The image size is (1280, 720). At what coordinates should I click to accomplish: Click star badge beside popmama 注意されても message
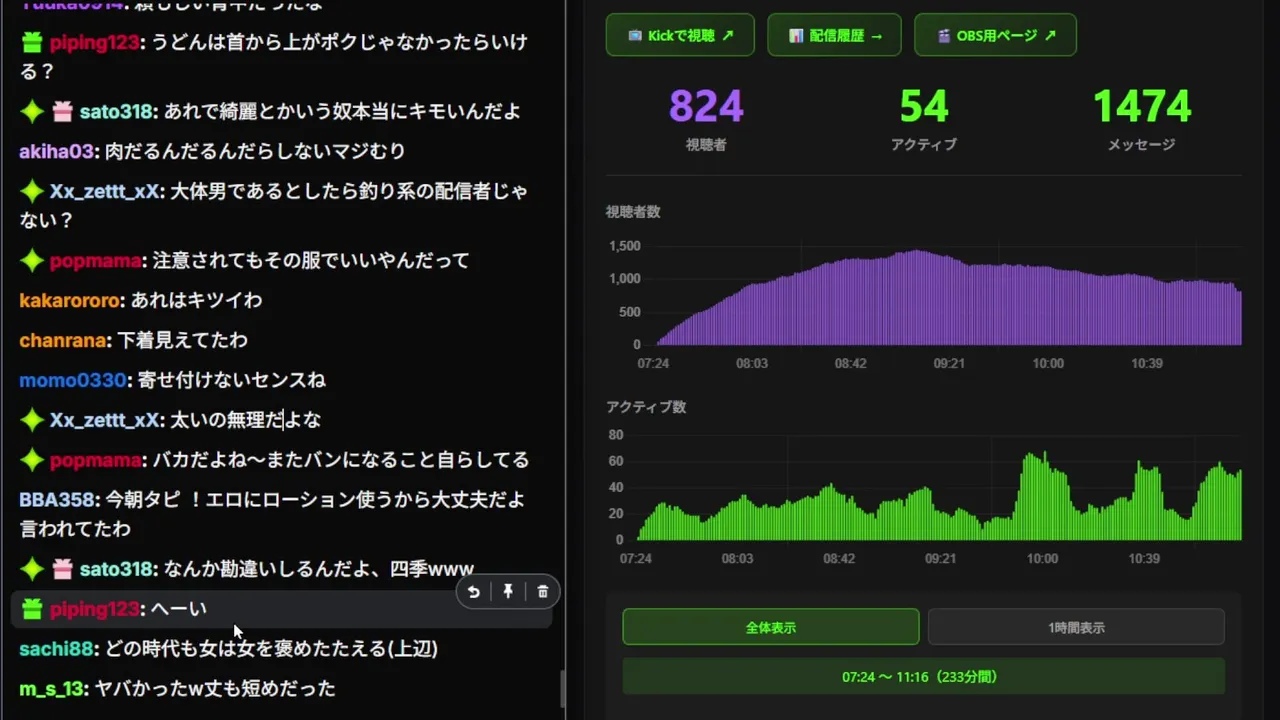[x=32, y=261]
